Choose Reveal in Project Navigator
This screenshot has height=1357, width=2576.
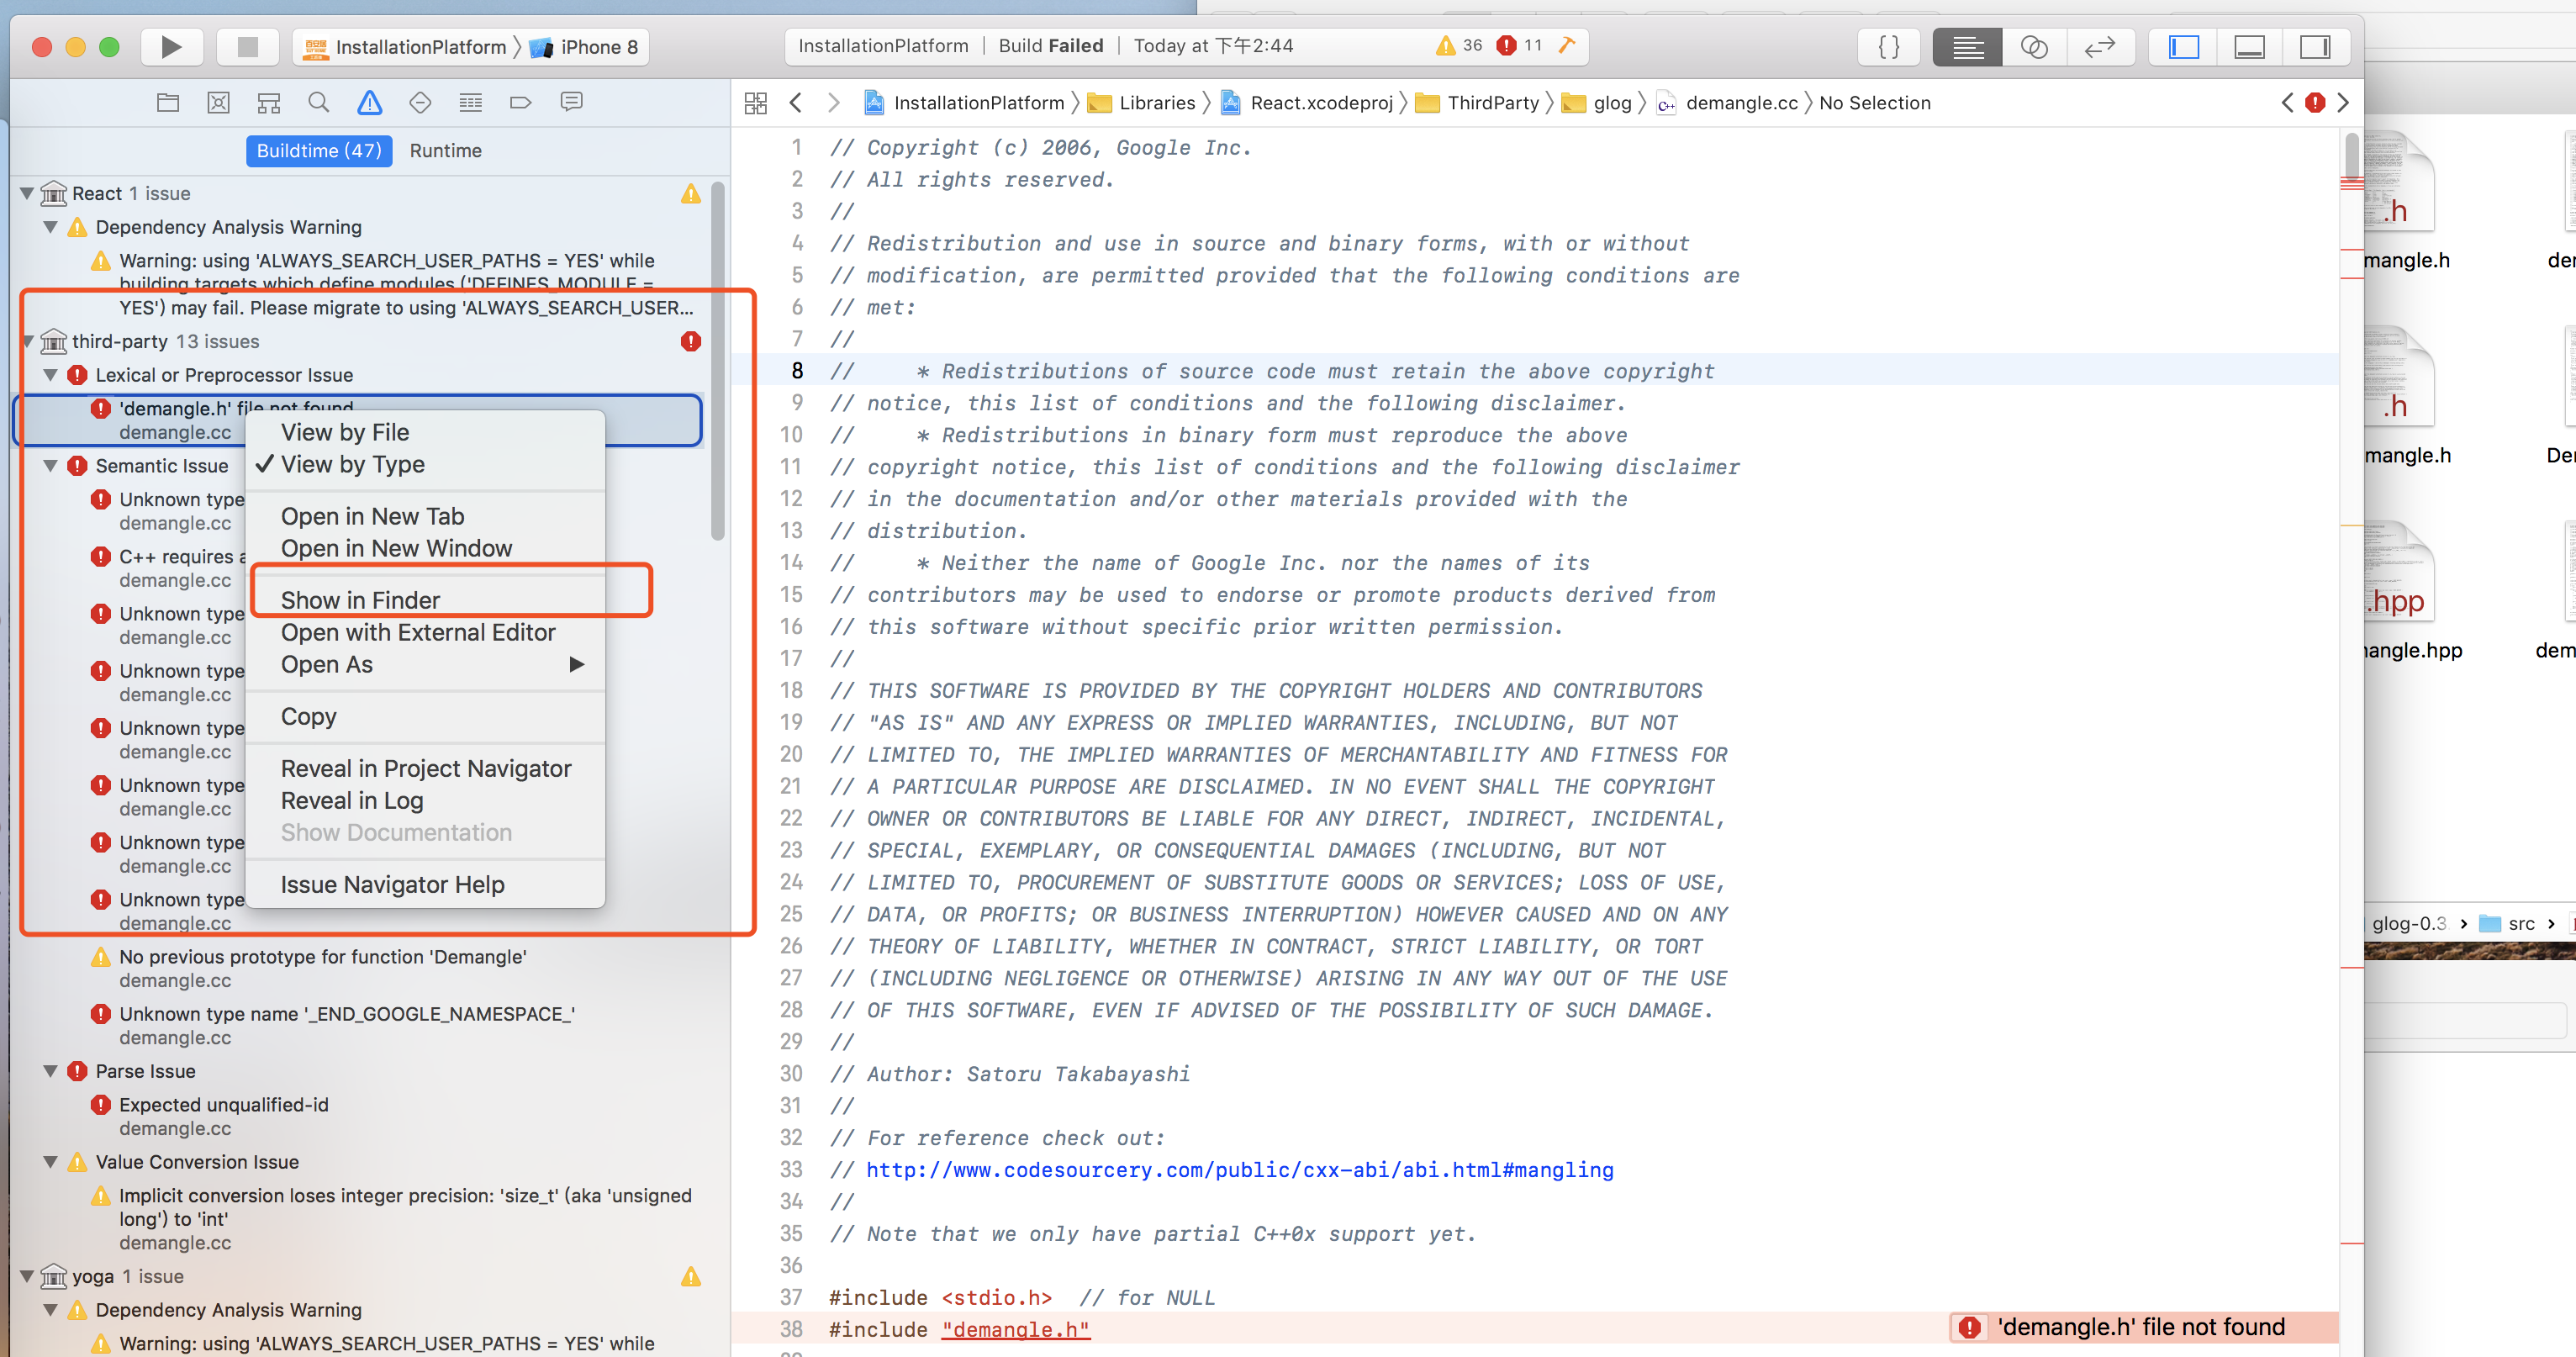pyautogui.click(x=425, y=769)
